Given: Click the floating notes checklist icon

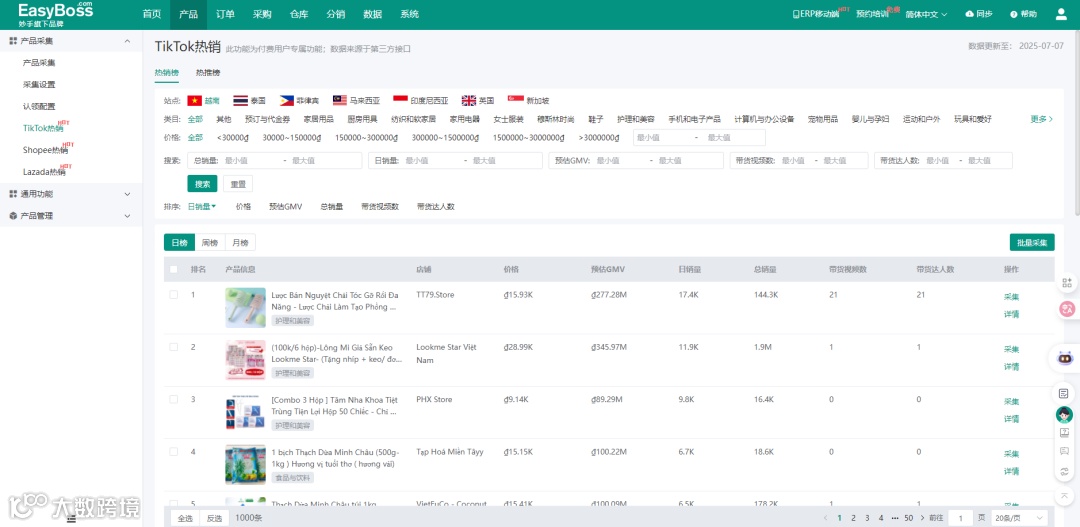Looking at the screenshot, I should coord(1065,393).
